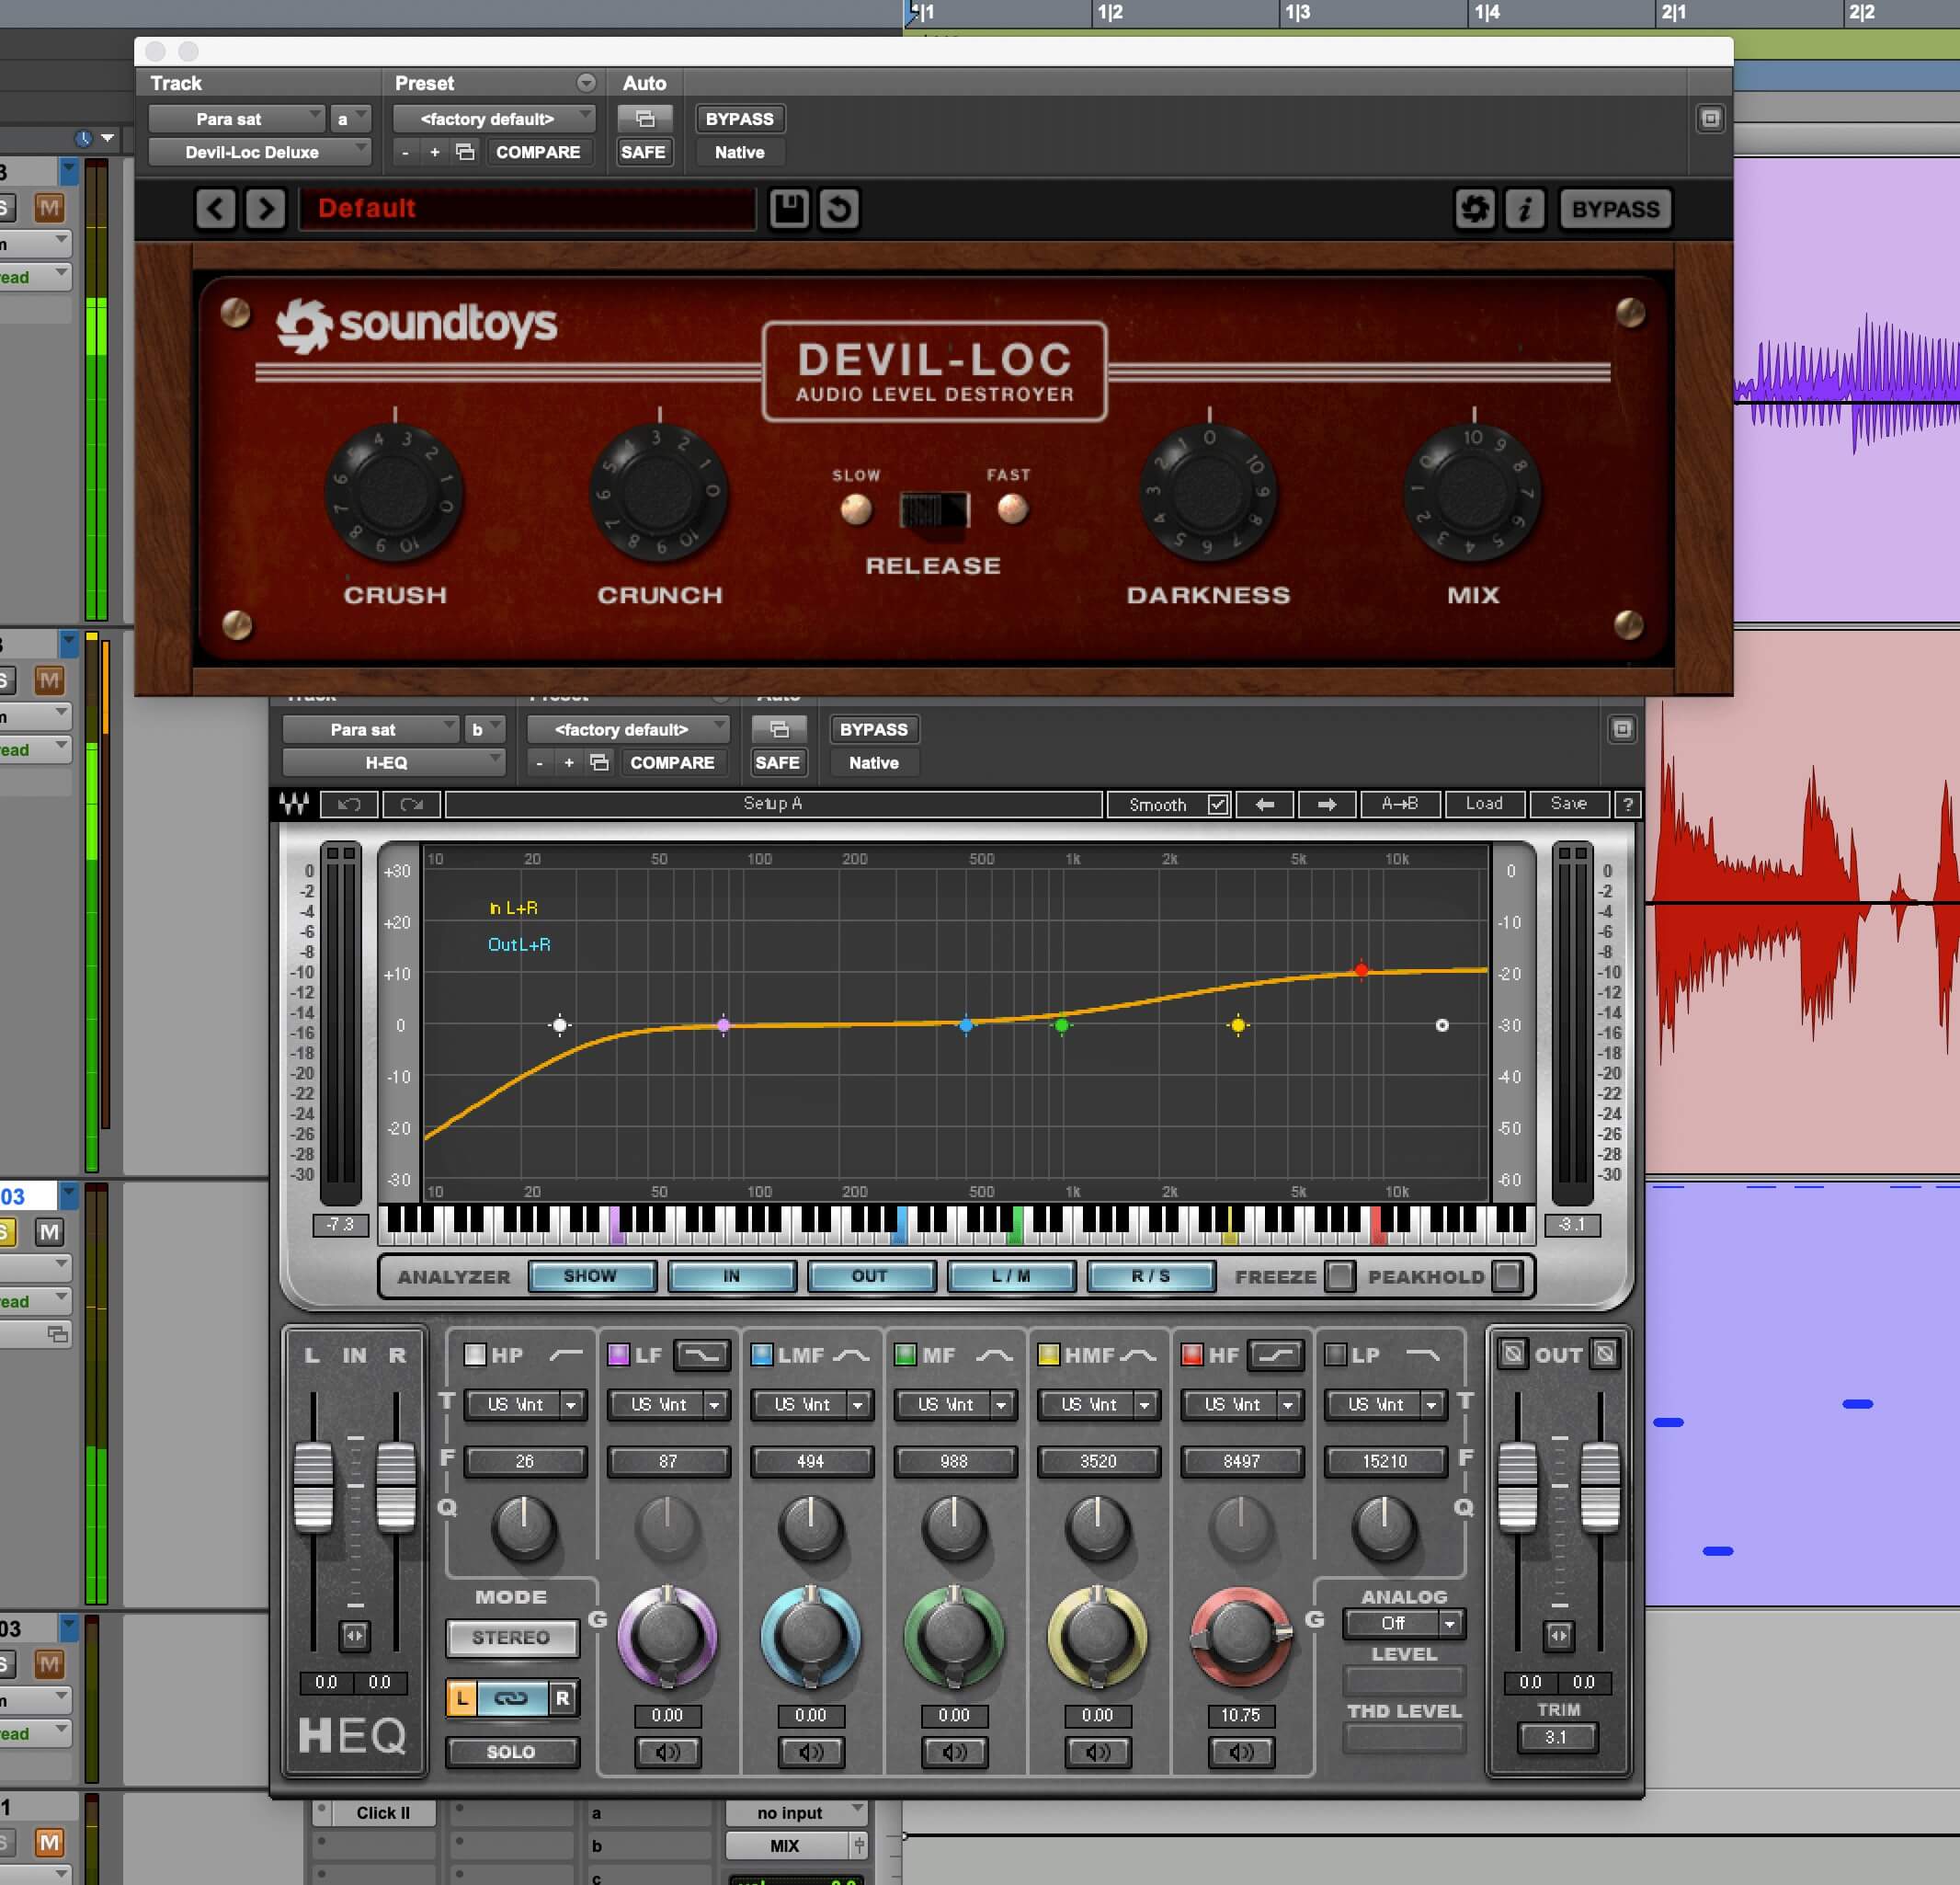Select LF shelf shape icon
Viewport: 1960px width, 1885px height.
click(702, 1355)
